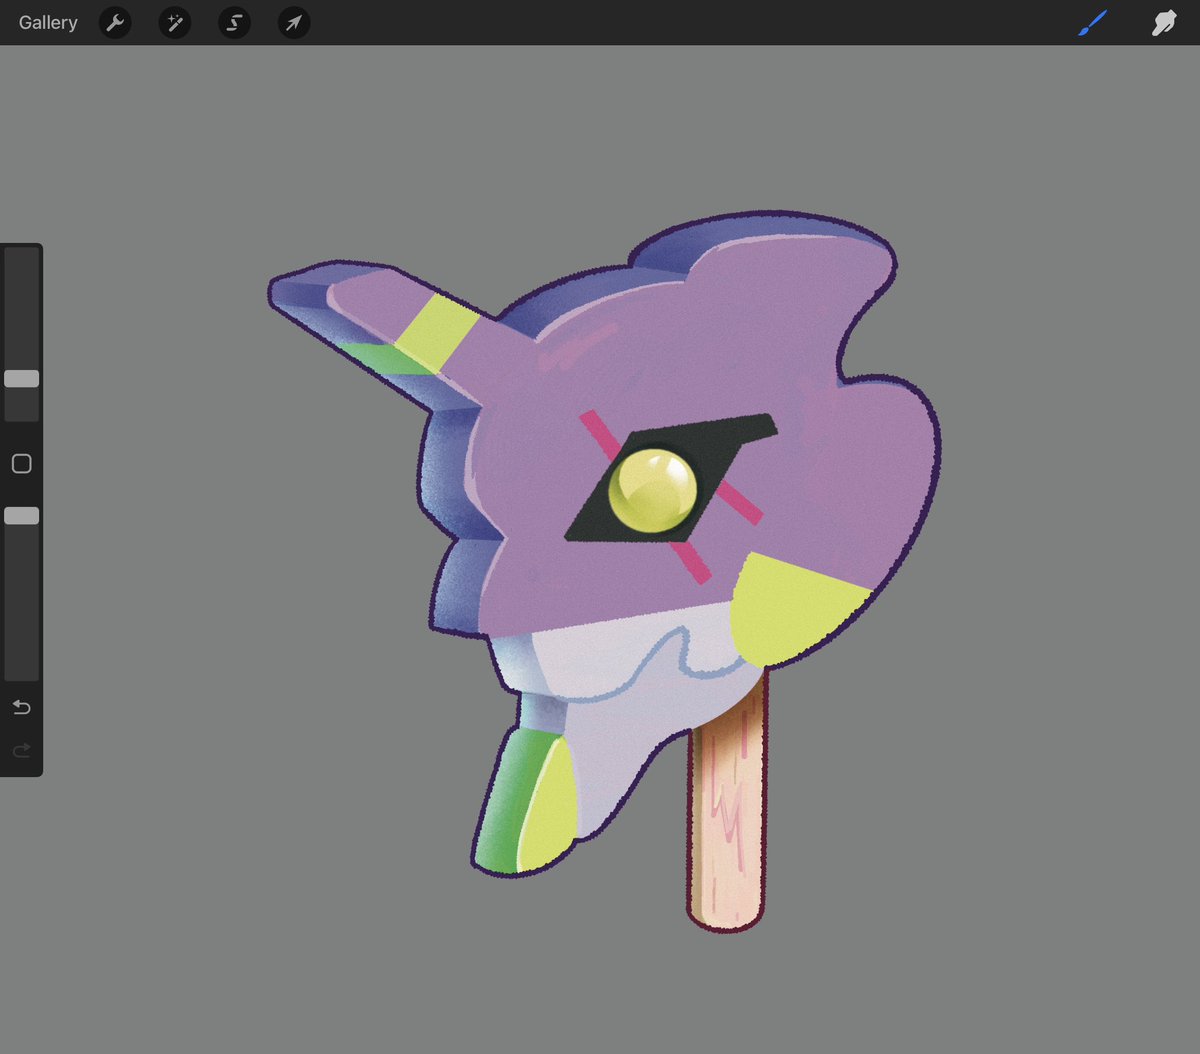
Task: Open the Gallery view
Action: [x=48, y=22]
